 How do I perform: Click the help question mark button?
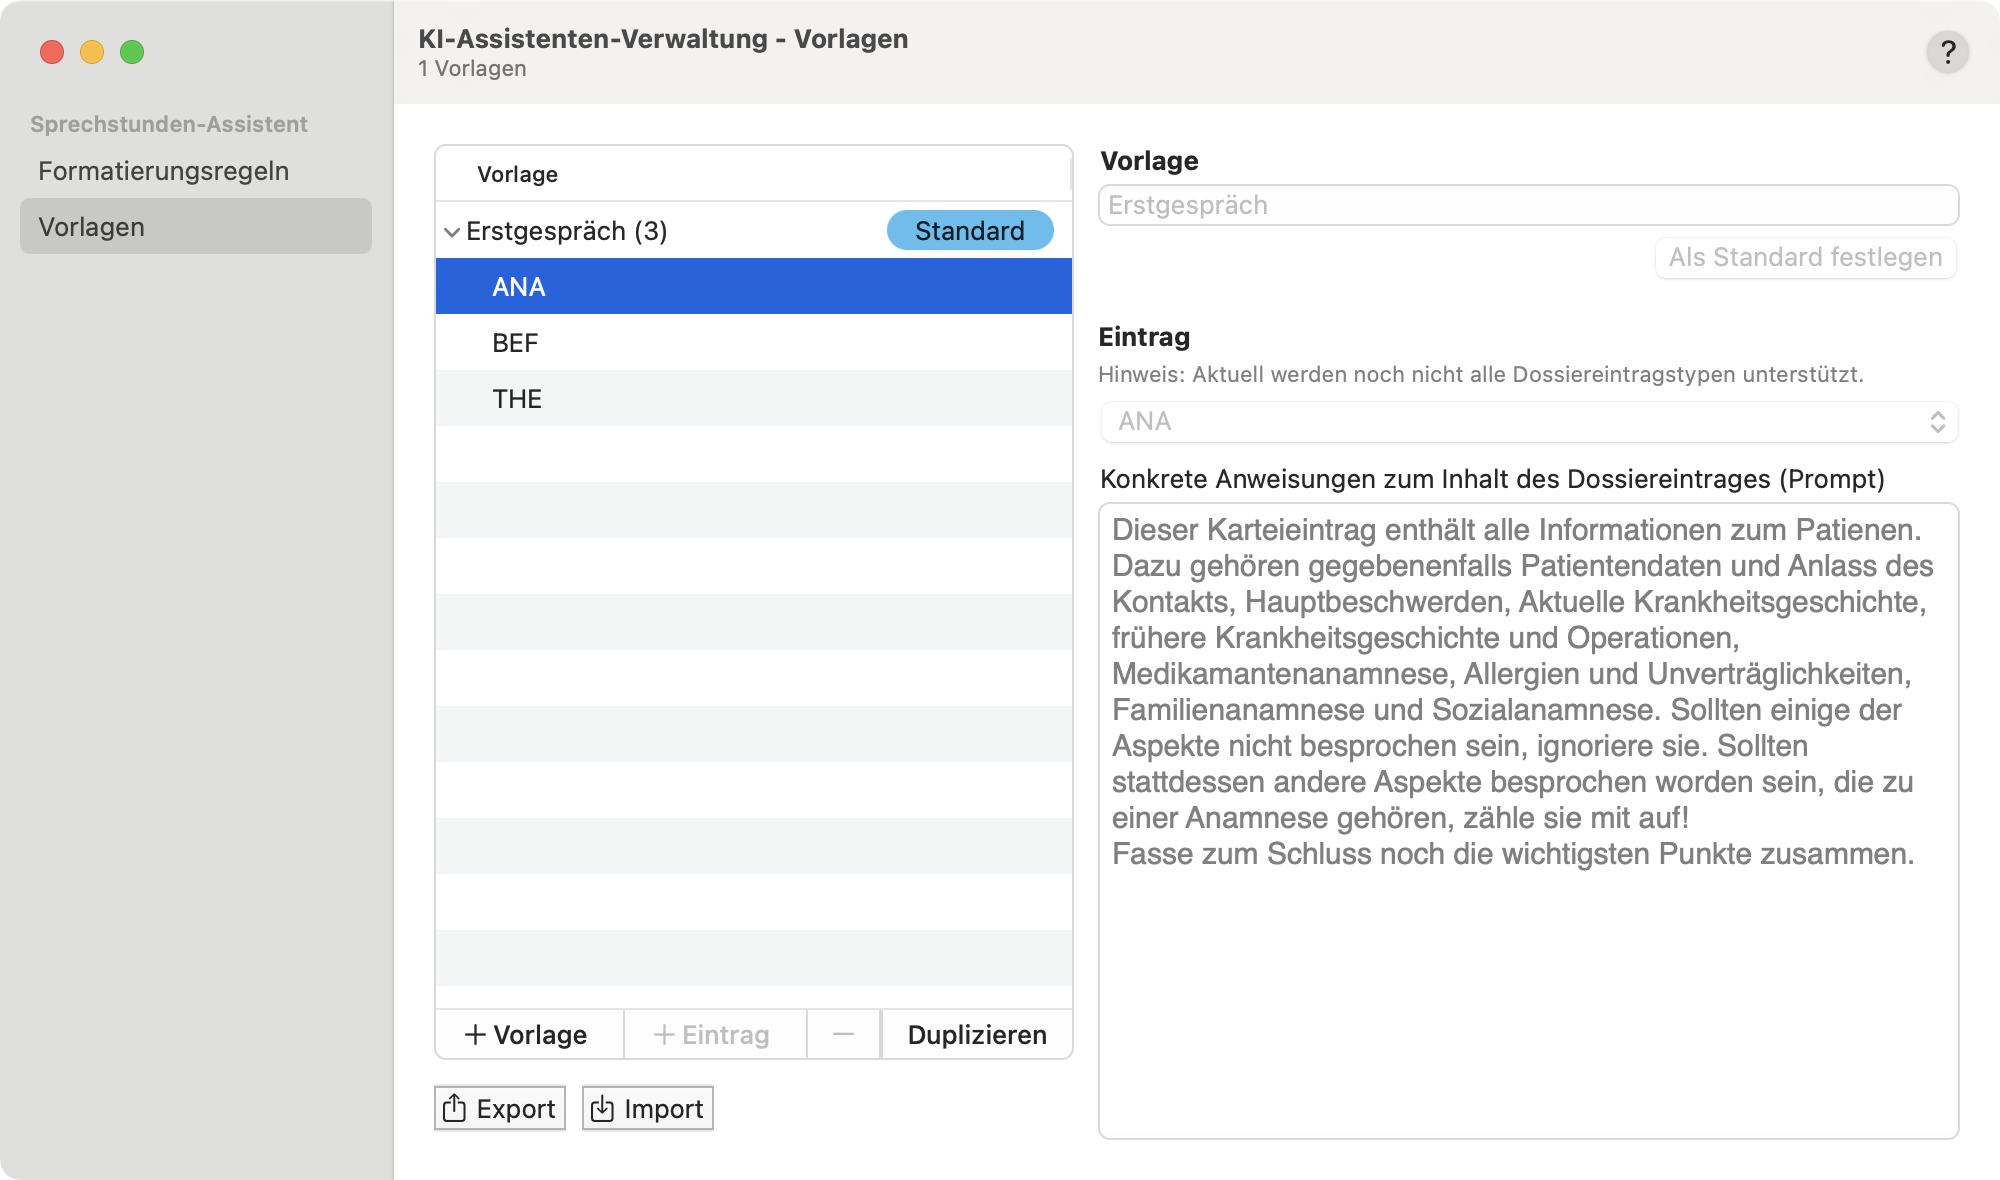[x=1947, y=52]
